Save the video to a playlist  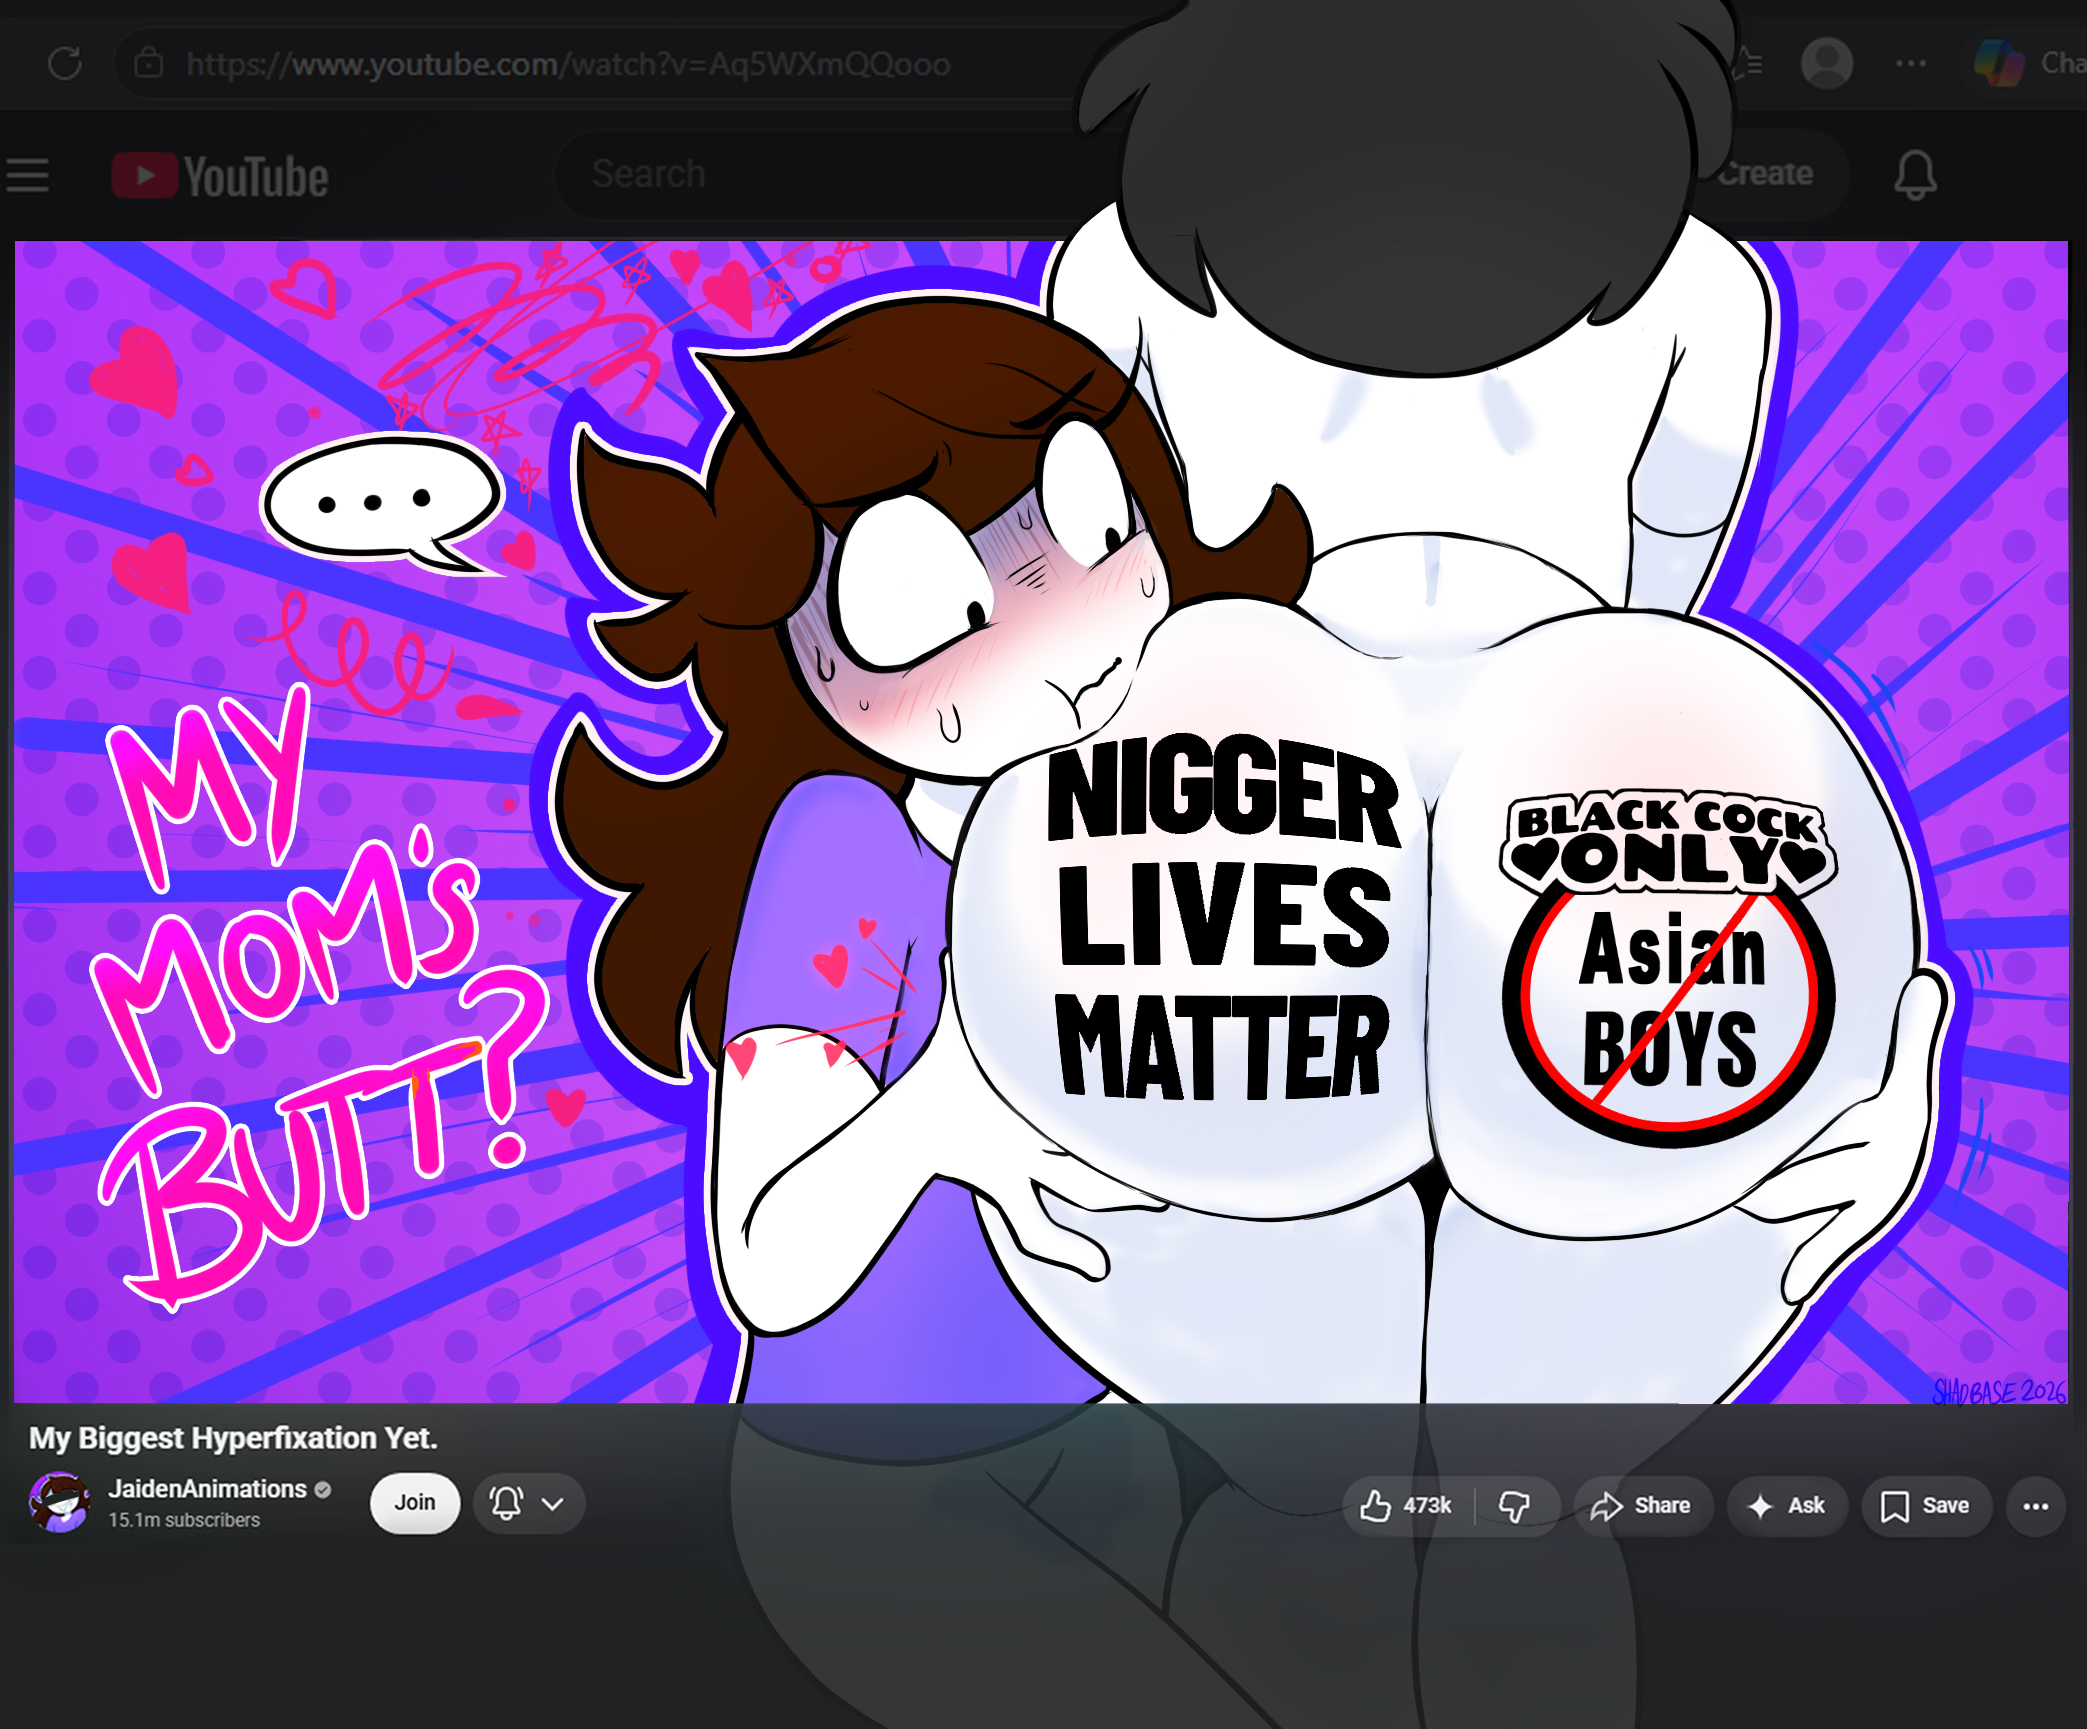pyautogui.click(x=1926, y=1505)
